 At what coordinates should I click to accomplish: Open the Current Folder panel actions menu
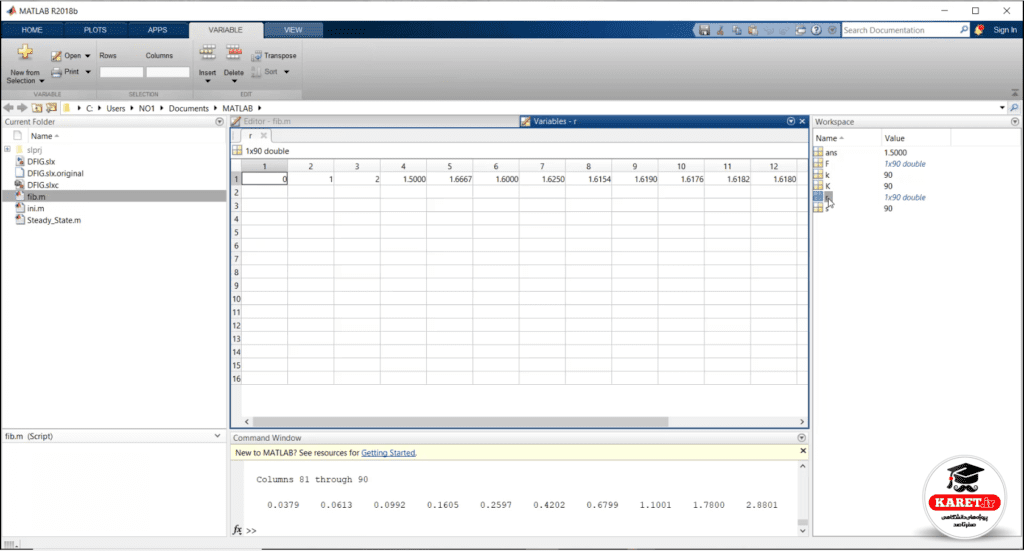(219, 122)
